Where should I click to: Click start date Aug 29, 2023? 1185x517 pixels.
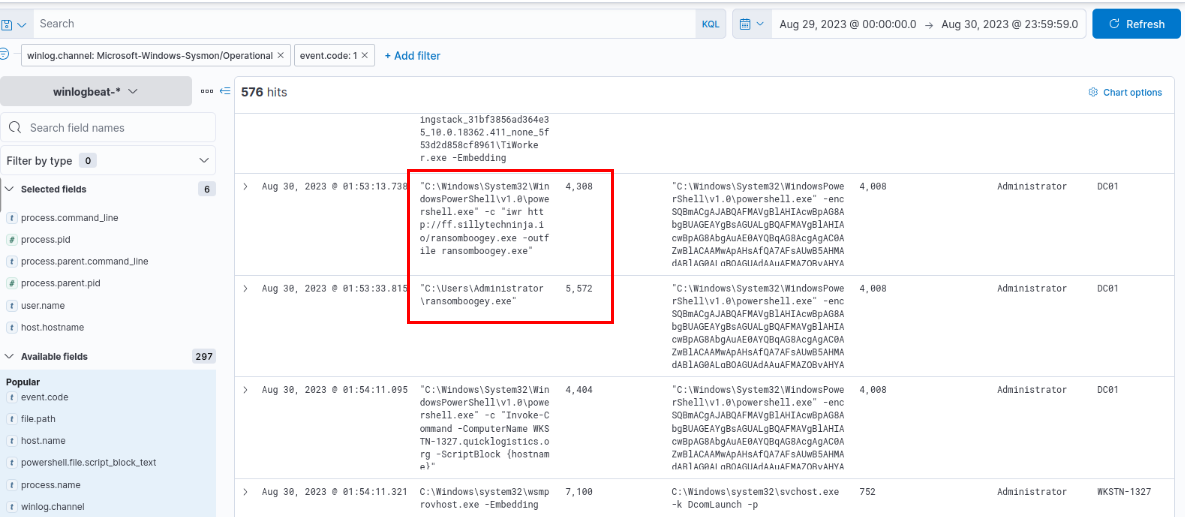(x=847, y=24)
